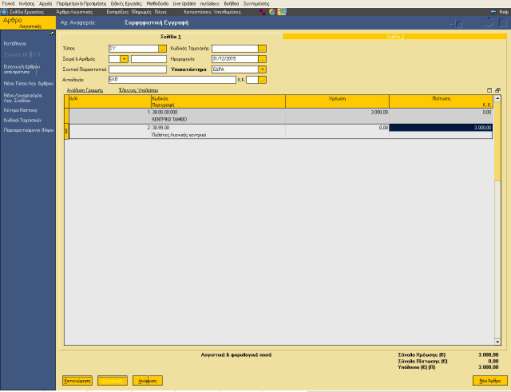Click the single-window icon above the grid

489,90
